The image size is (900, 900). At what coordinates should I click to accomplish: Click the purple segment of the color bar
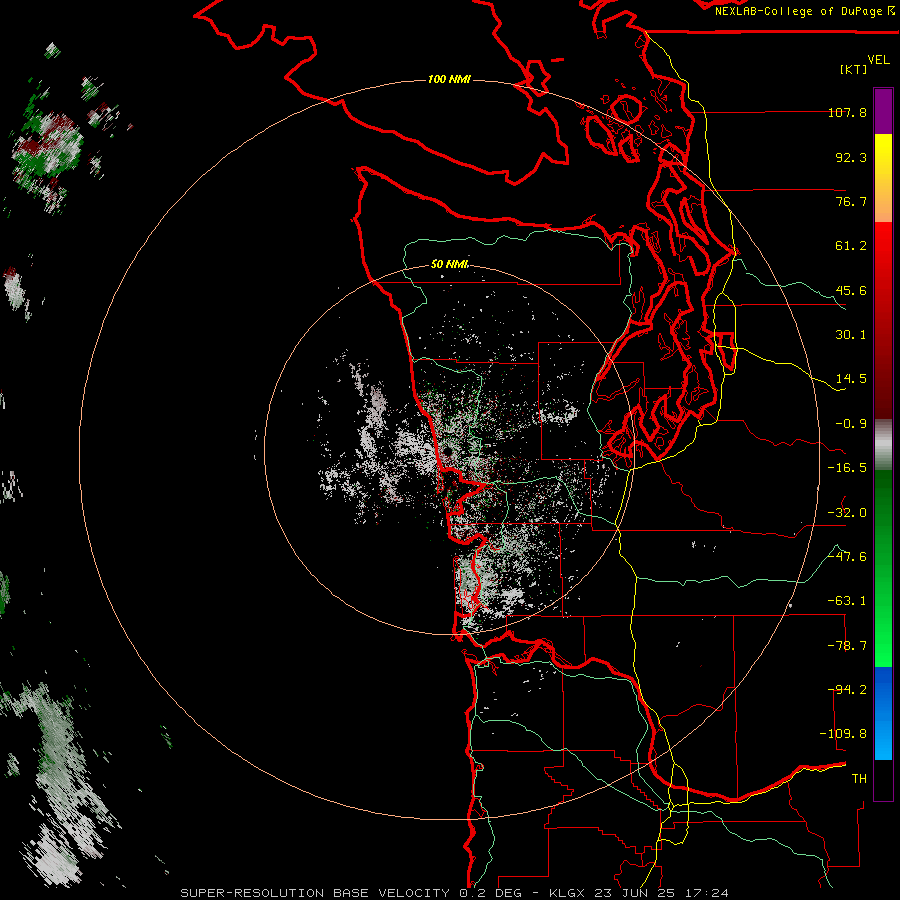coord(883,111)
